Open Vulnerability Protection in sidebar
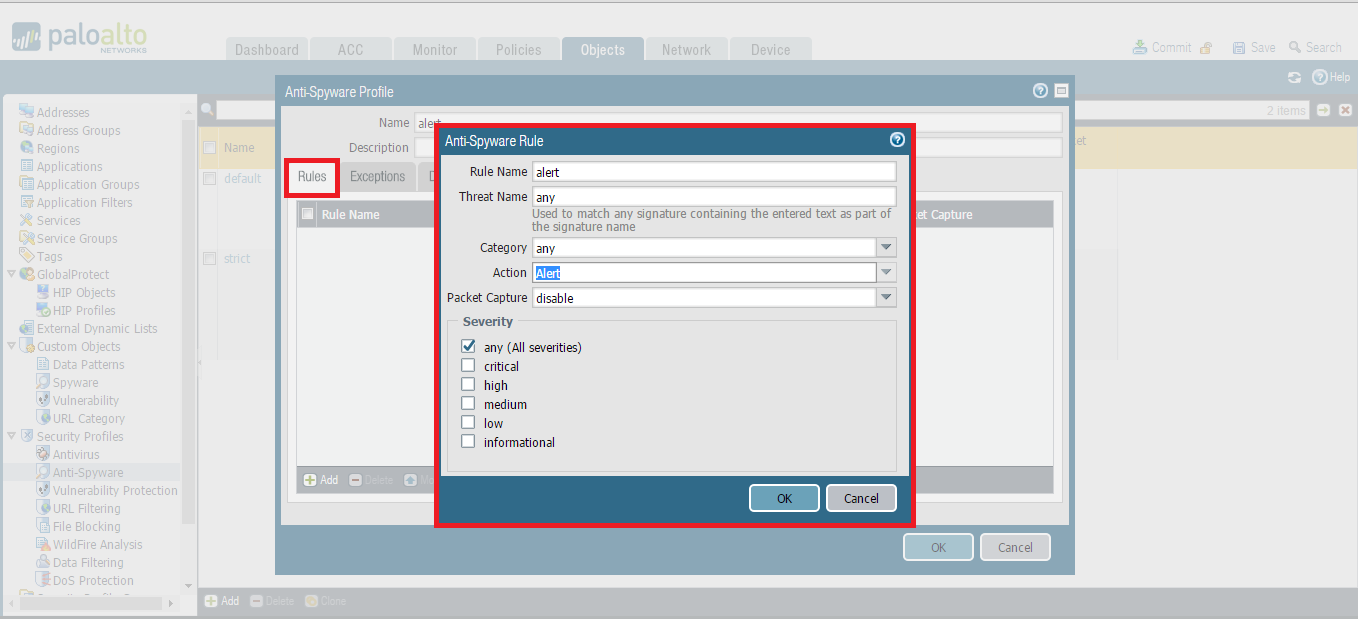The image size is (1358, 619). coord(115,490)
